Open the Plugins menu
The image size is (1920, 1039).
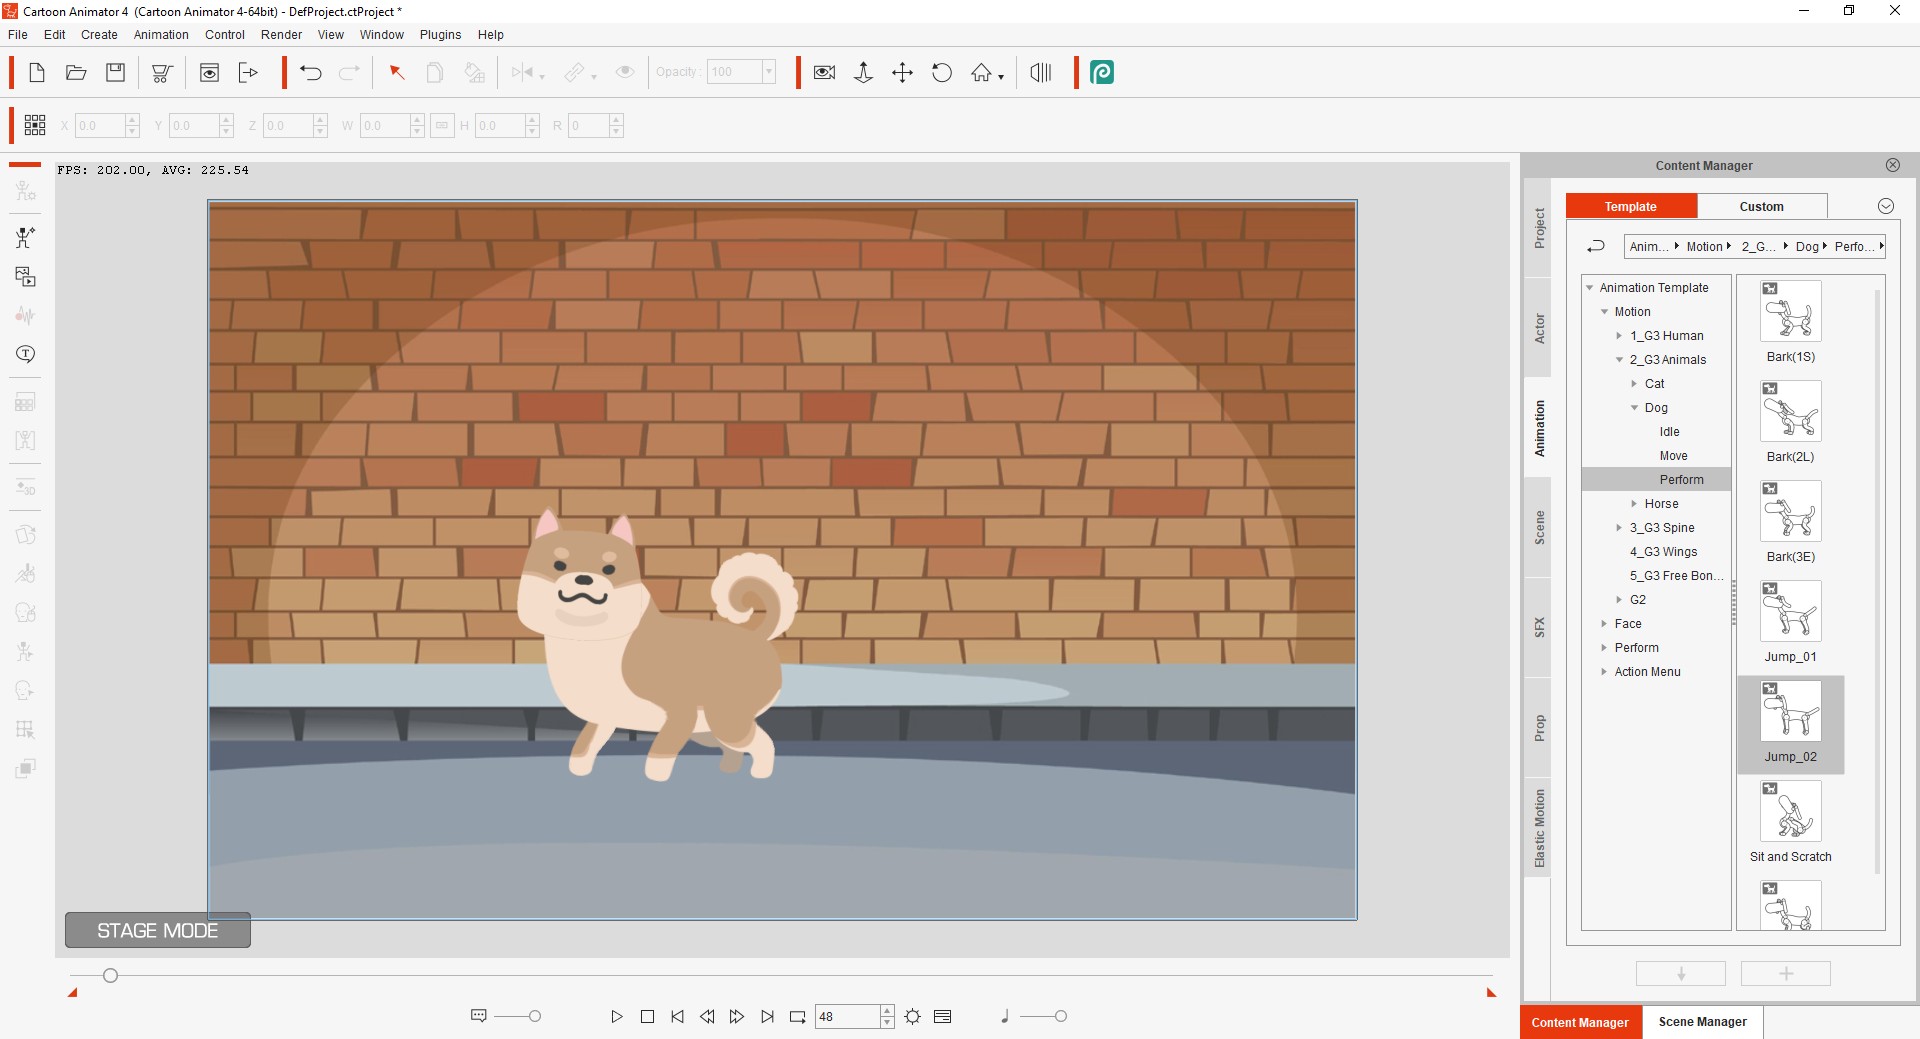[x=440, y=34]
